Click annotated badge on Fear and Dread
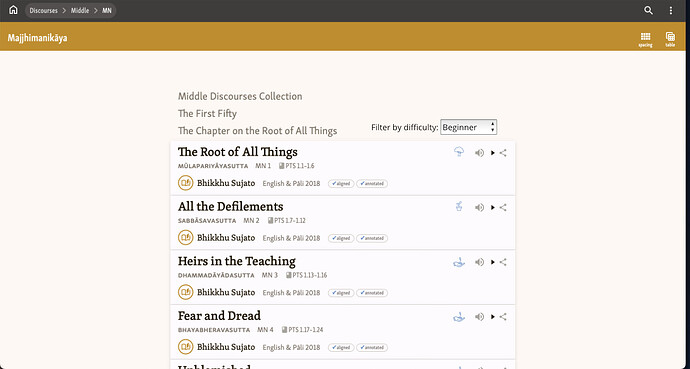This screenshot has height=369, width=690. click(372, 347)
